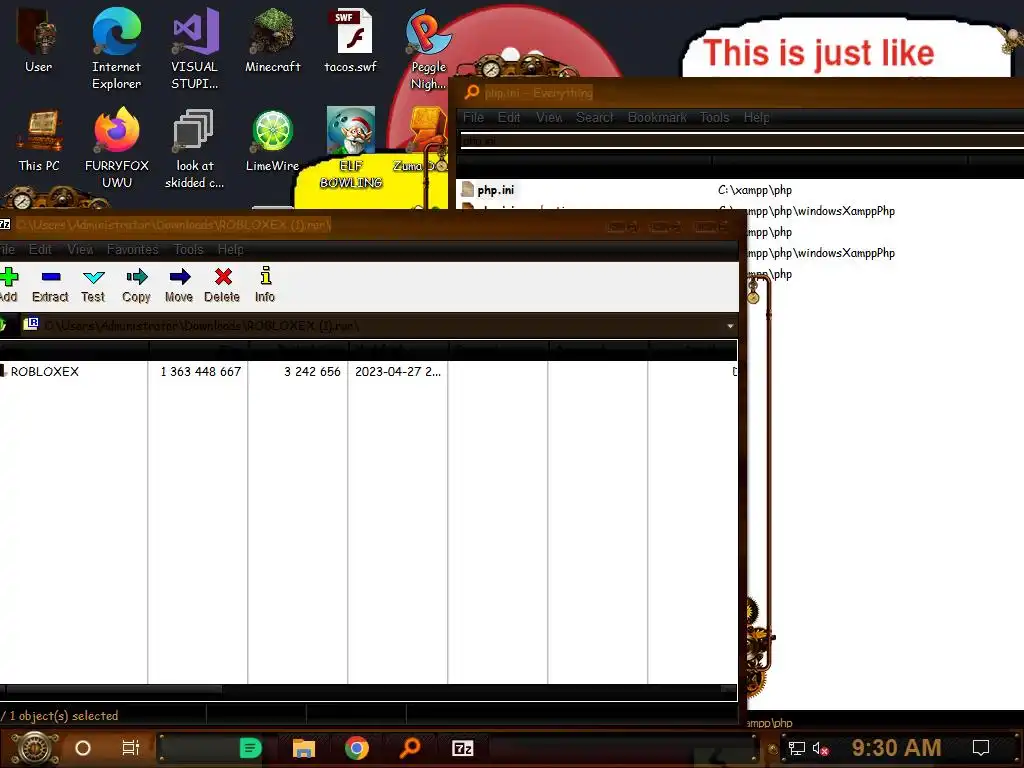Select the User desktop icon
This screenshot has width=1024, height=768.
pyautogui.click(x=39, y=40)
